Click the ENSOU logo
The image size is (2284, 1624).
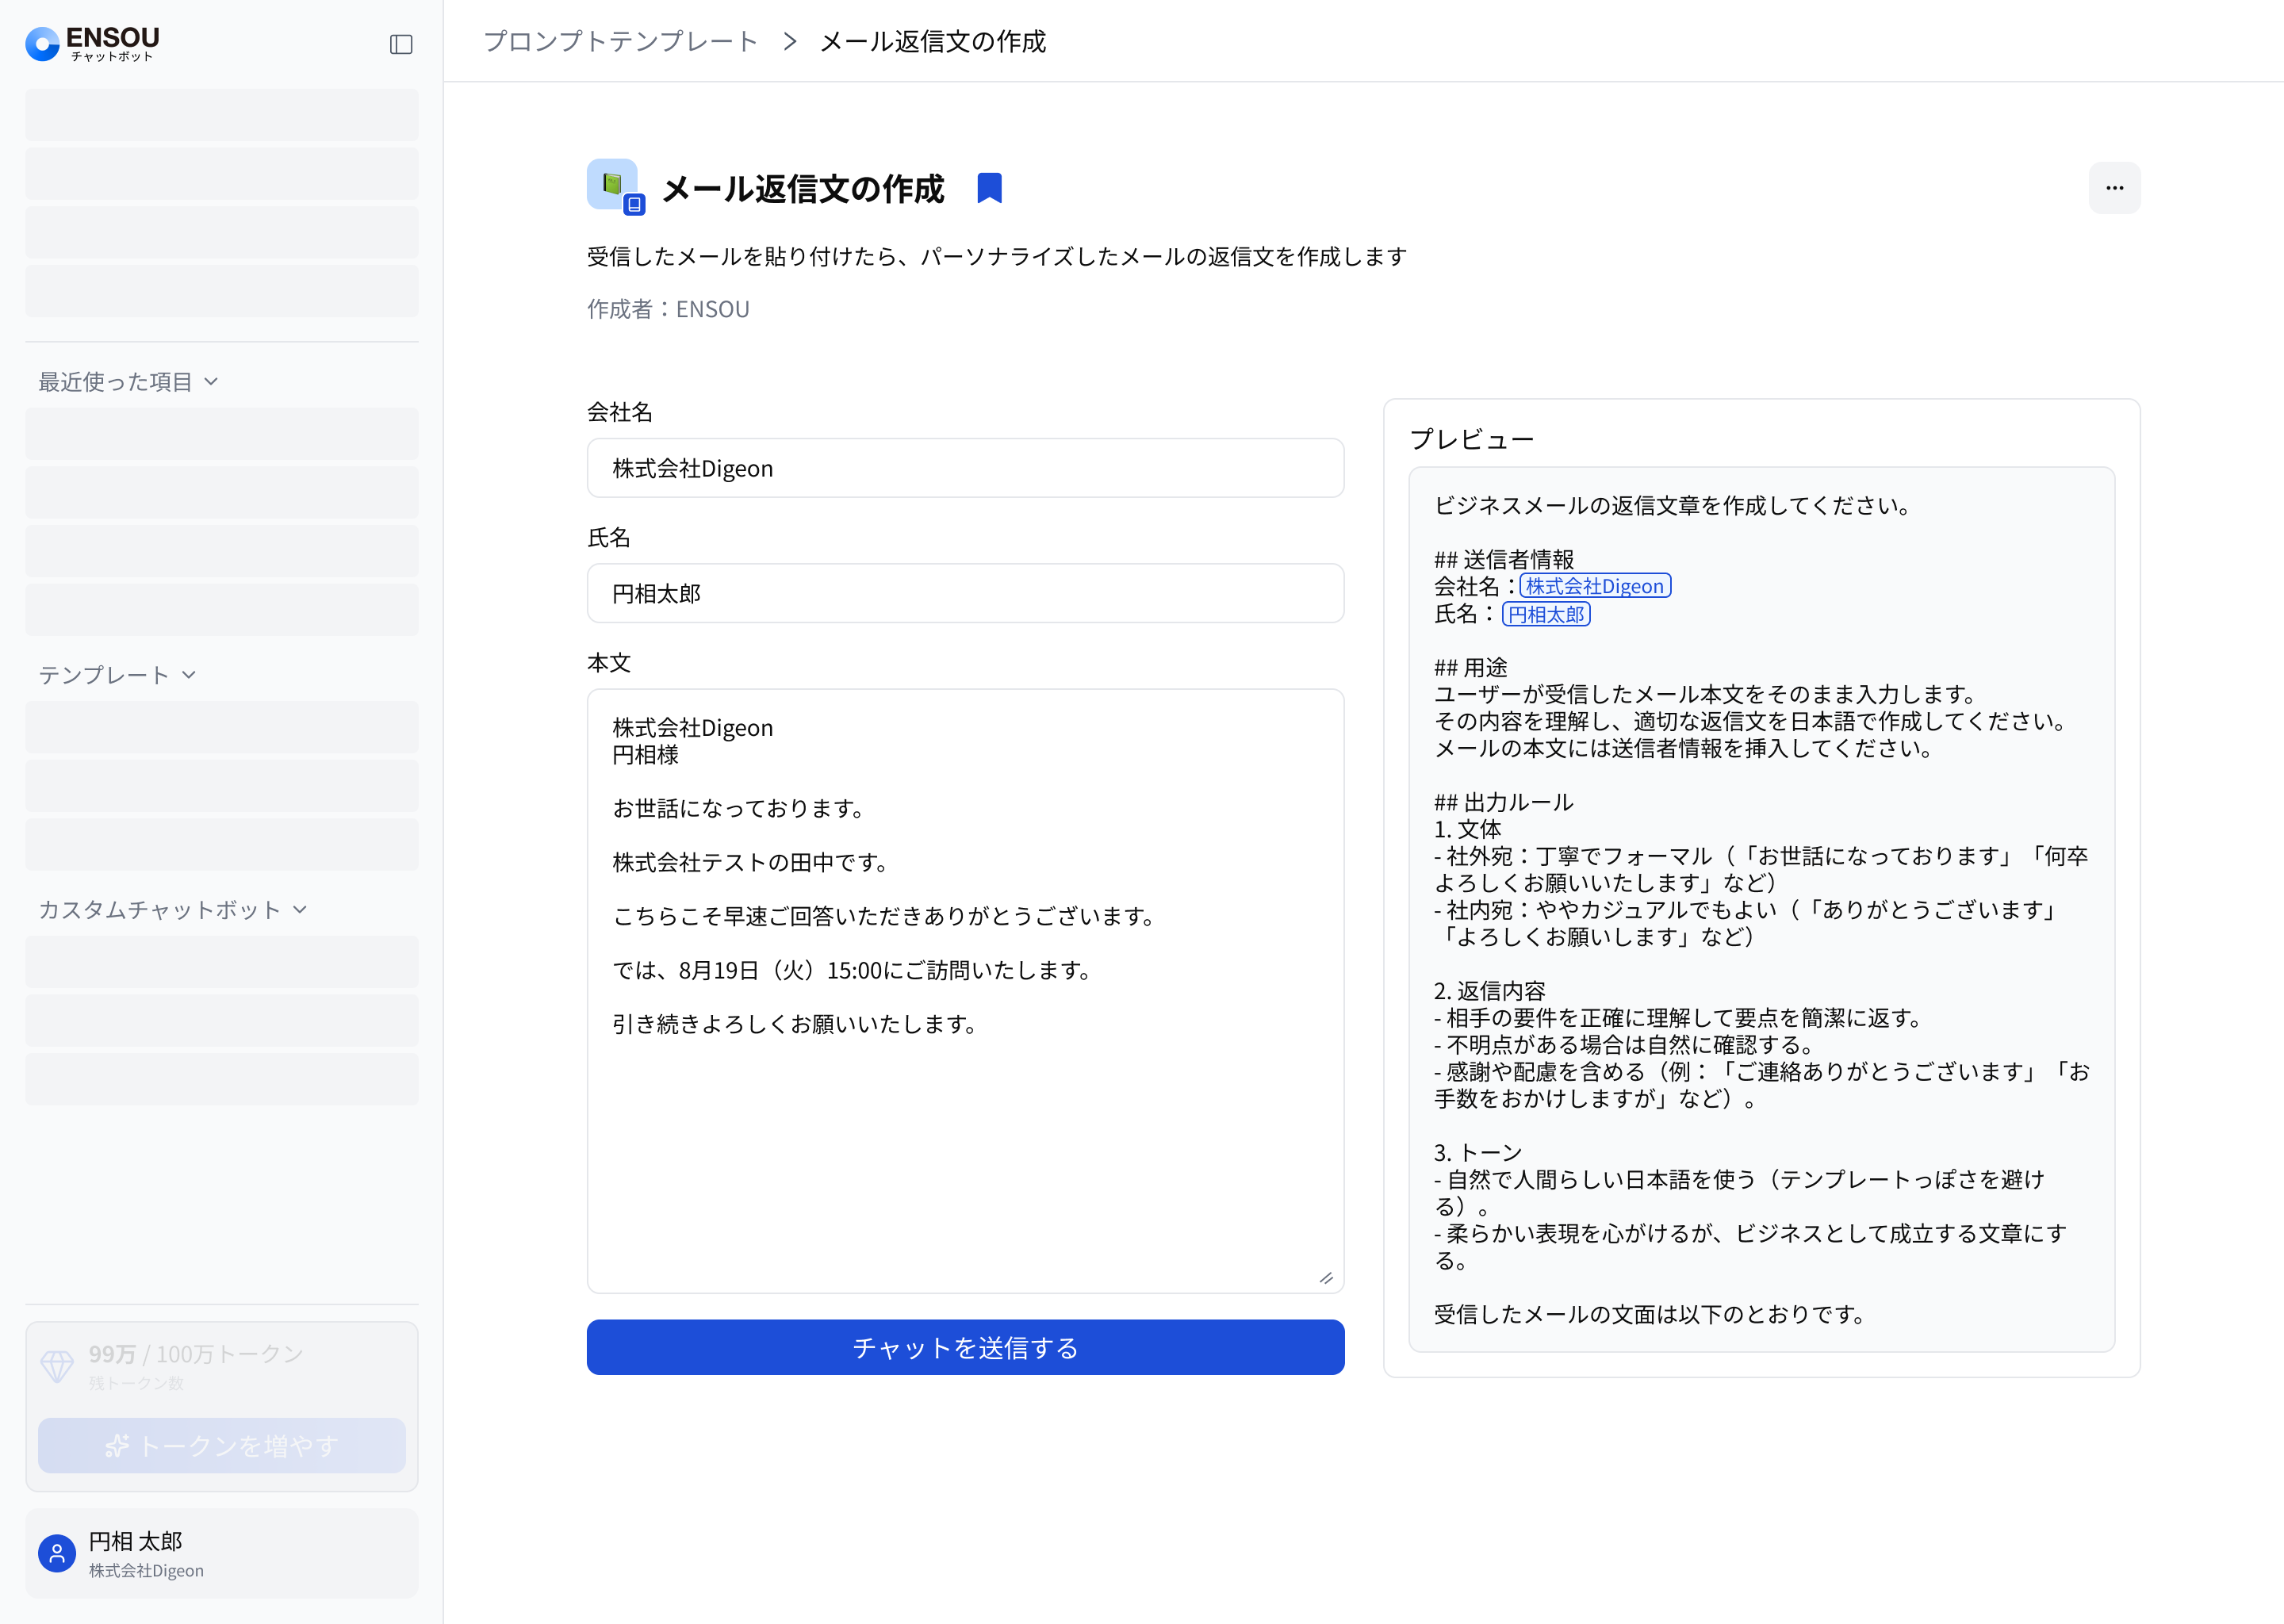92,43
